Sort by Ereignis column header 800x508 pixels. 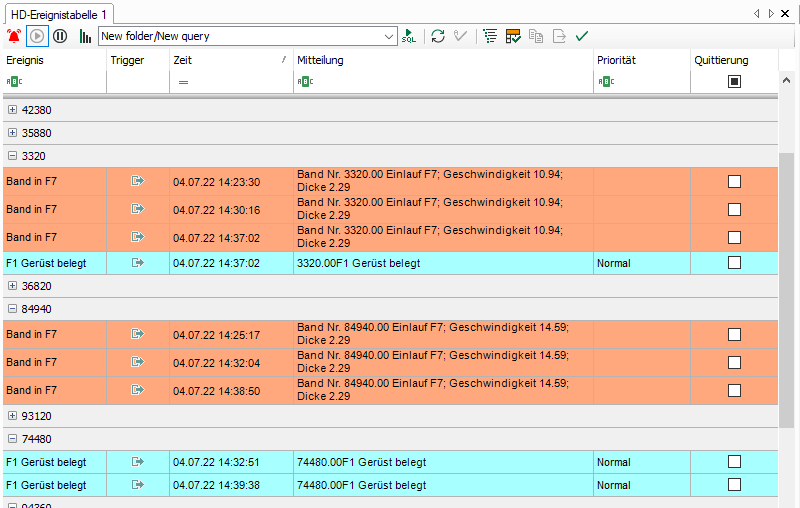55,60
